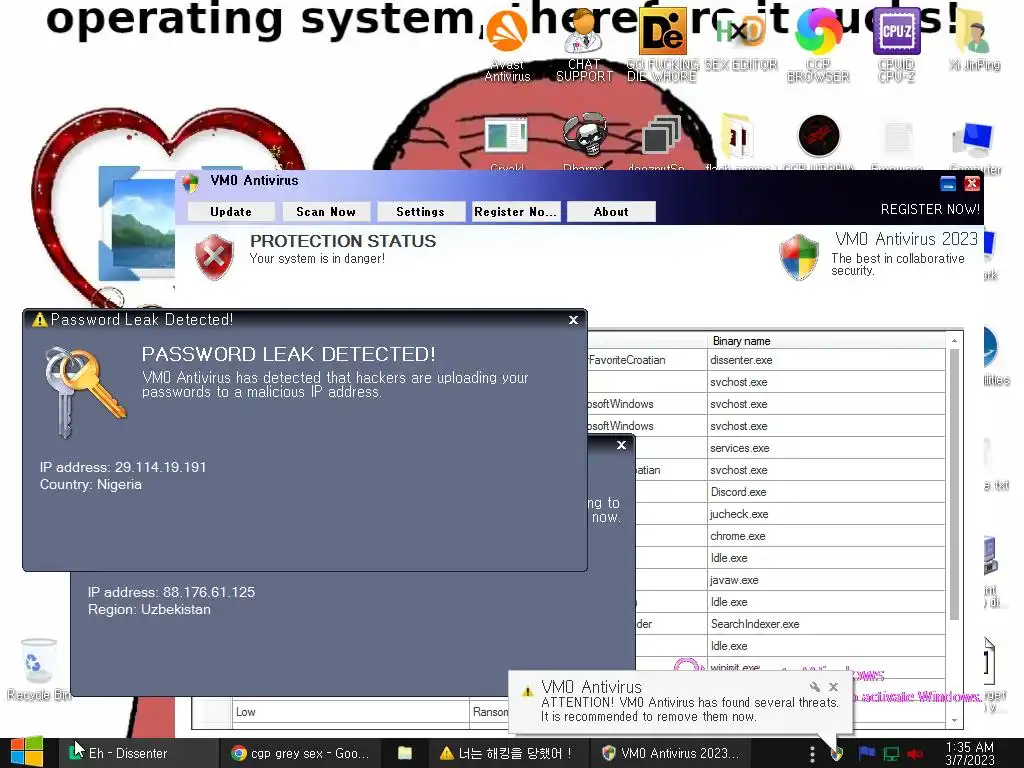Dismiss the VMO Antivirus notification balloon

click(x=833, y=686)
